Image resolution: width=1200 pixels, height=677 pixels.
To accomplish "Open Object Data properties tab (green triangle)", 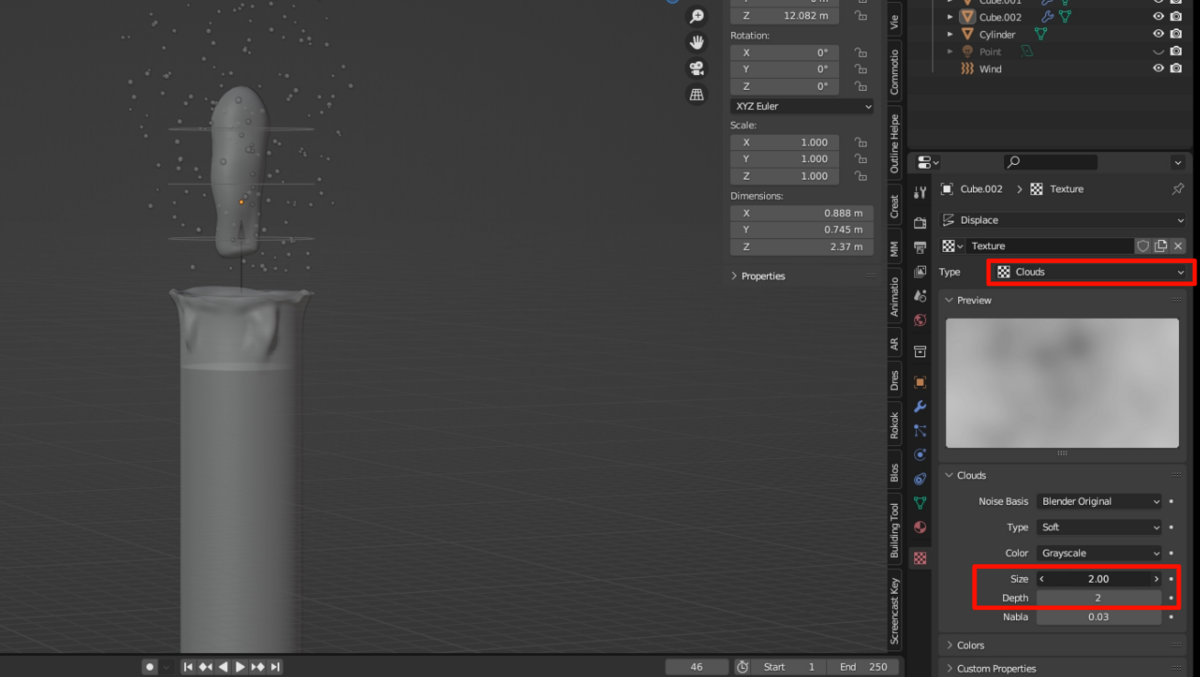I will coord(920,503).
